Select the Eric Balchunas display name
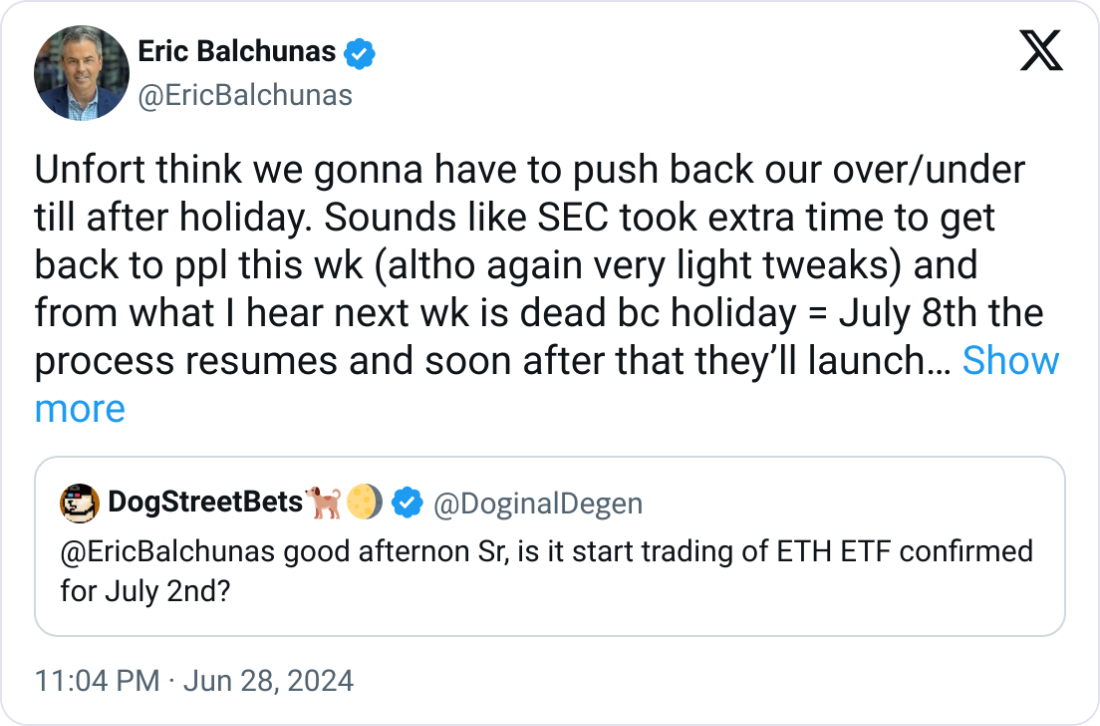Image resolution: width=1100 pixels, height=726 pixels. [x=236, y=52]
